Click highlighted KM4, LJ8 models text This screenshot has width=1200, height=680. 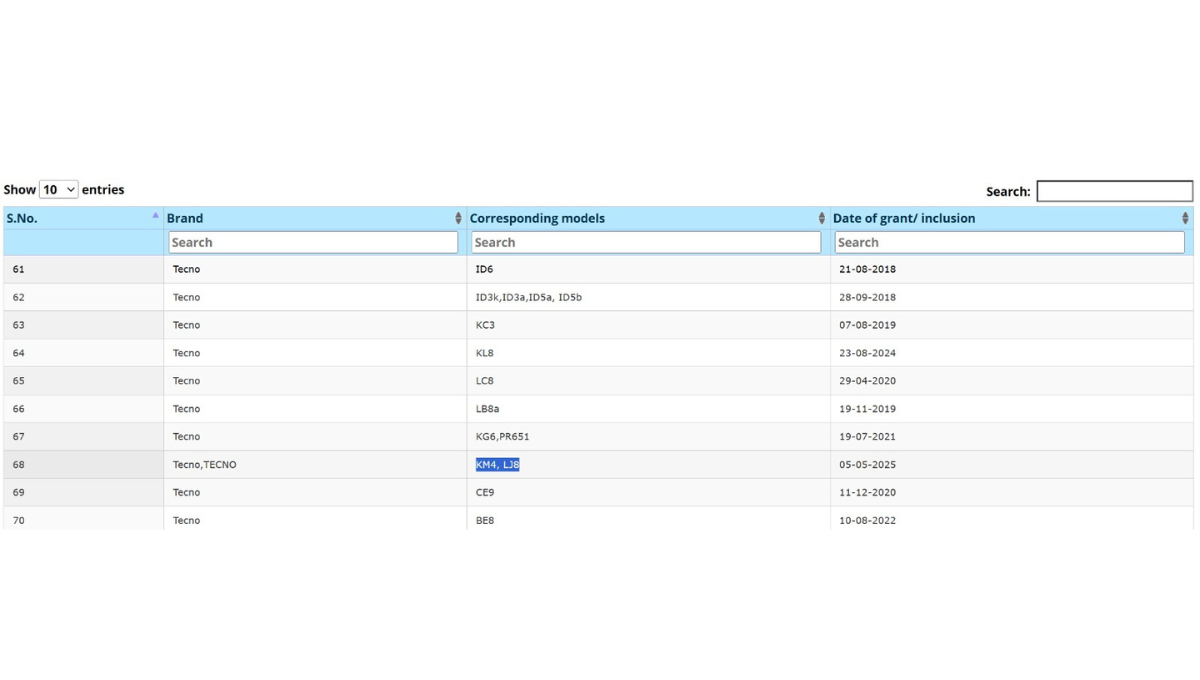tap(497, 465)
